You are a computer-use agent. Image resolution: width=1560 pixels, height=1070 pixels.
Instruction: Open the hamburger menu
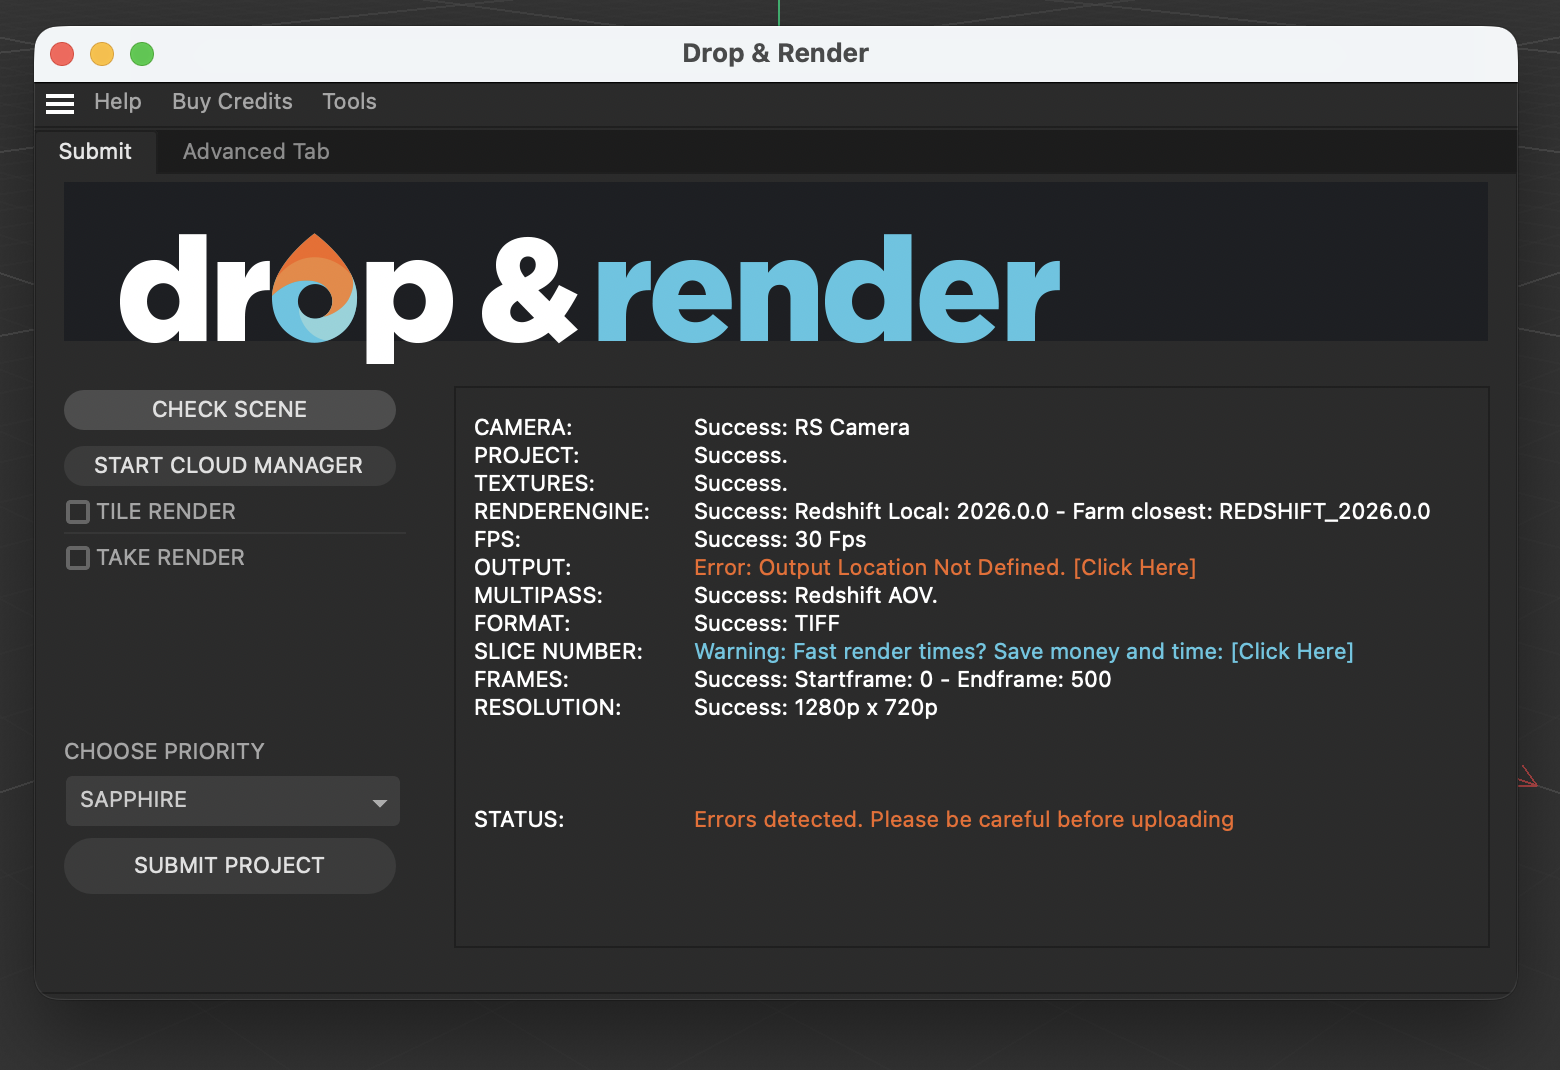click(59, 103)
